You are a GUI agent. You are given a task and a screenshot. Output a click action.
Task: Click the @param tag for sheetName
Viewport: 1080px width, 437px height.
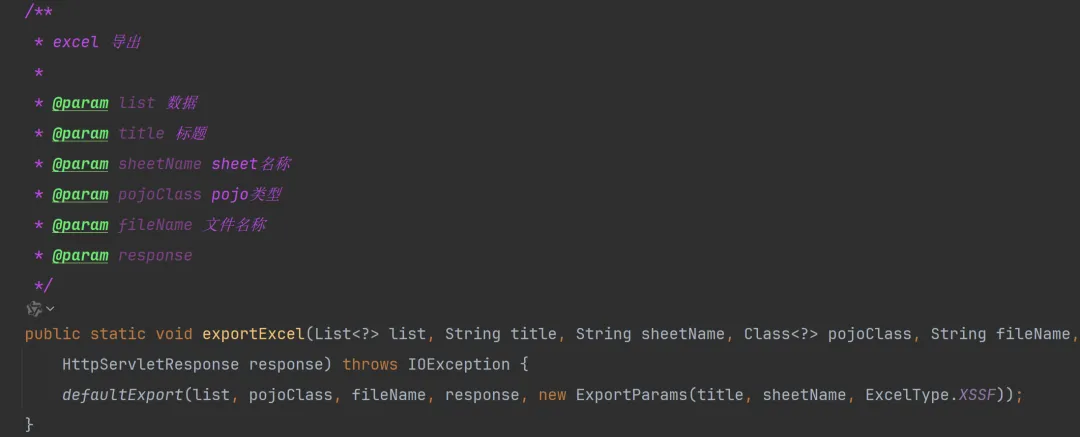80,164
